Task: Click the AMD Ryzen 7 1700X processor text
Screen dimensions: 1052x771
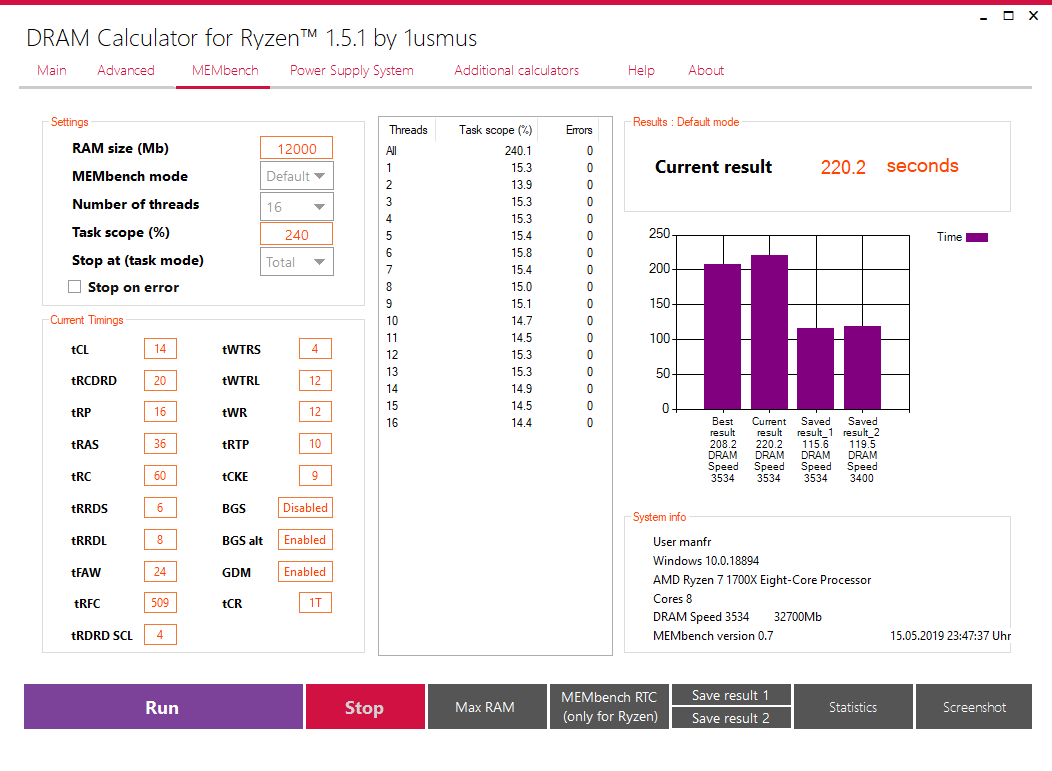Action: 762,580
